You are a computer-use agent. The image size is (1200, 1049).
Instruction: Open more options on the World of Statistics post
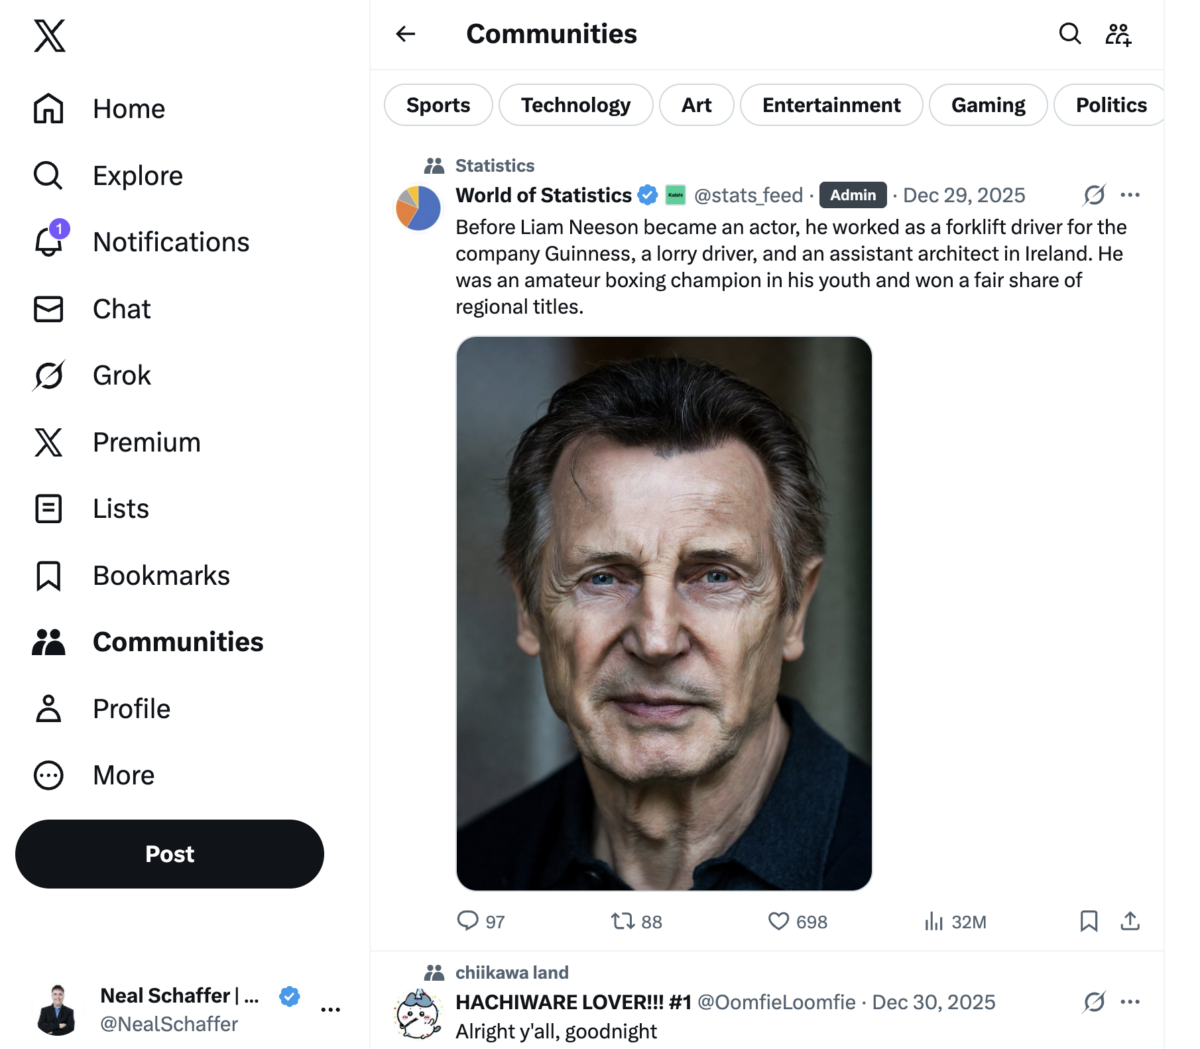tap(1131, 195)
